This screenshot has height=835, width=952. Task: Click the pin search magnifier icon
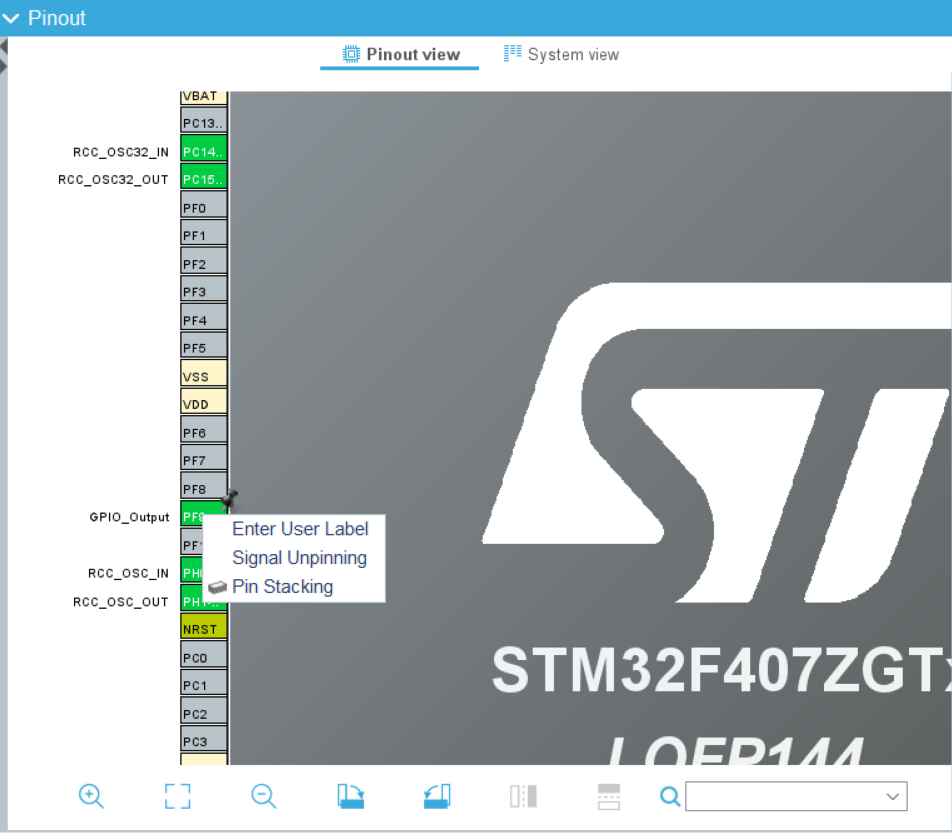click(x=670, y=796)
